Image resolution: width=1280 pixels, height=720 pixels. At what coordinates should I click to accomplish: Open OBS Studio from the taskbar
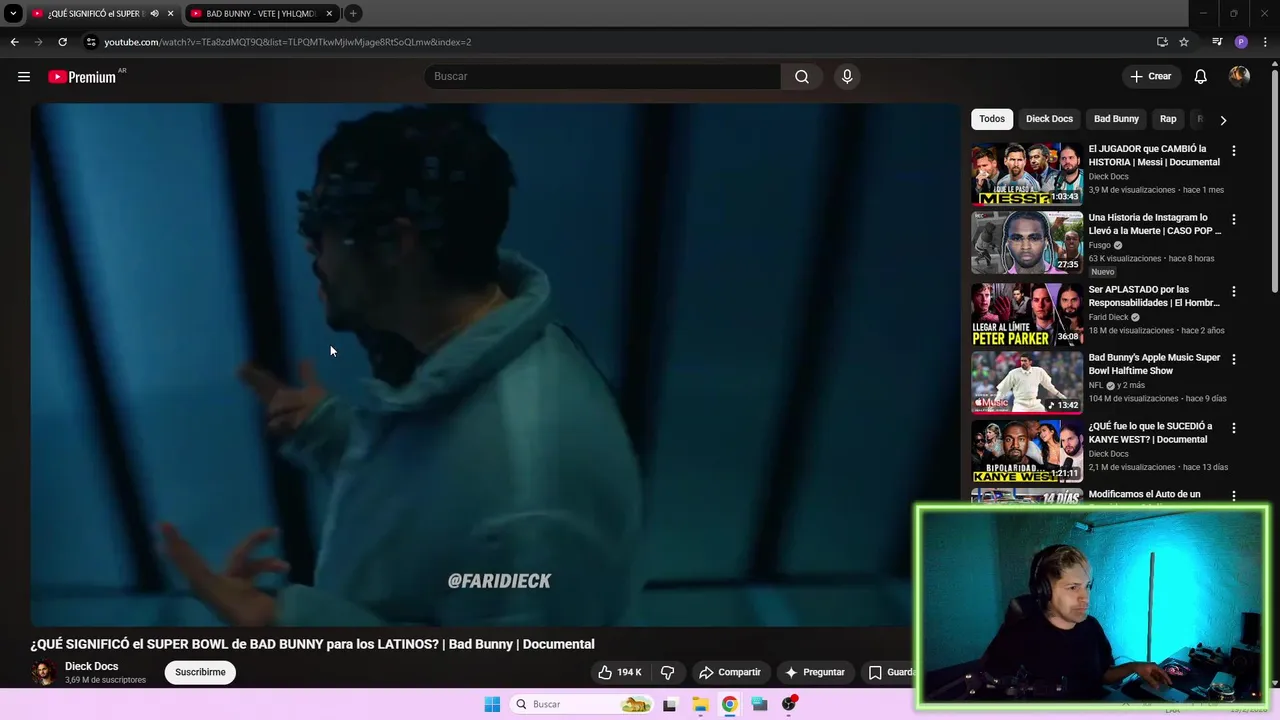coord(789,705)
